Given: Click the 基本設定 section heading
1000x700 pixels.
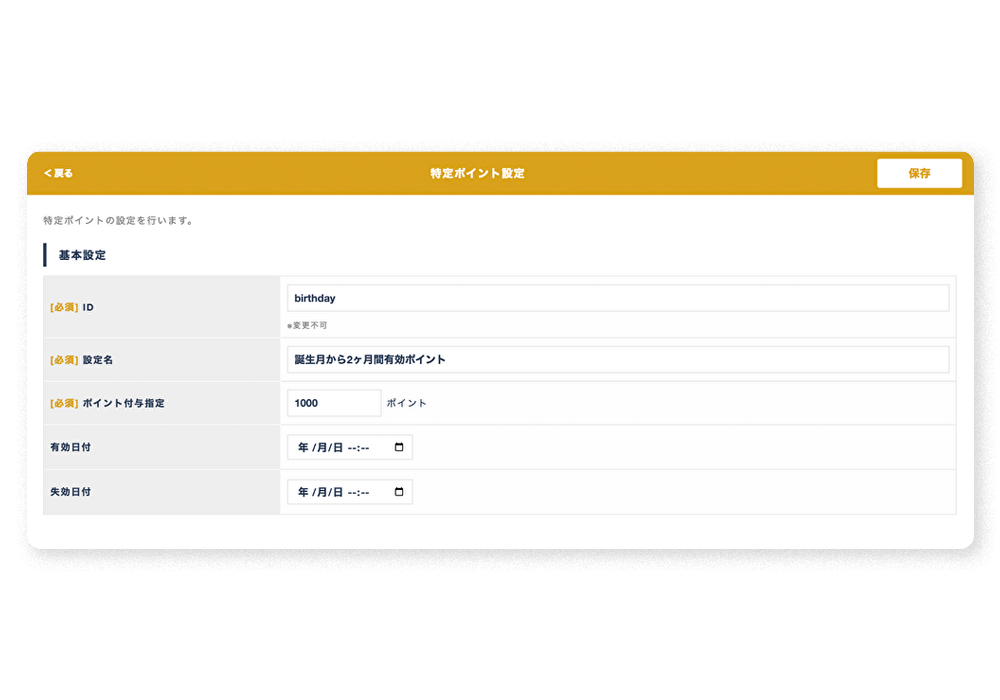Looking at the screenshot, I should click(82, 255).
